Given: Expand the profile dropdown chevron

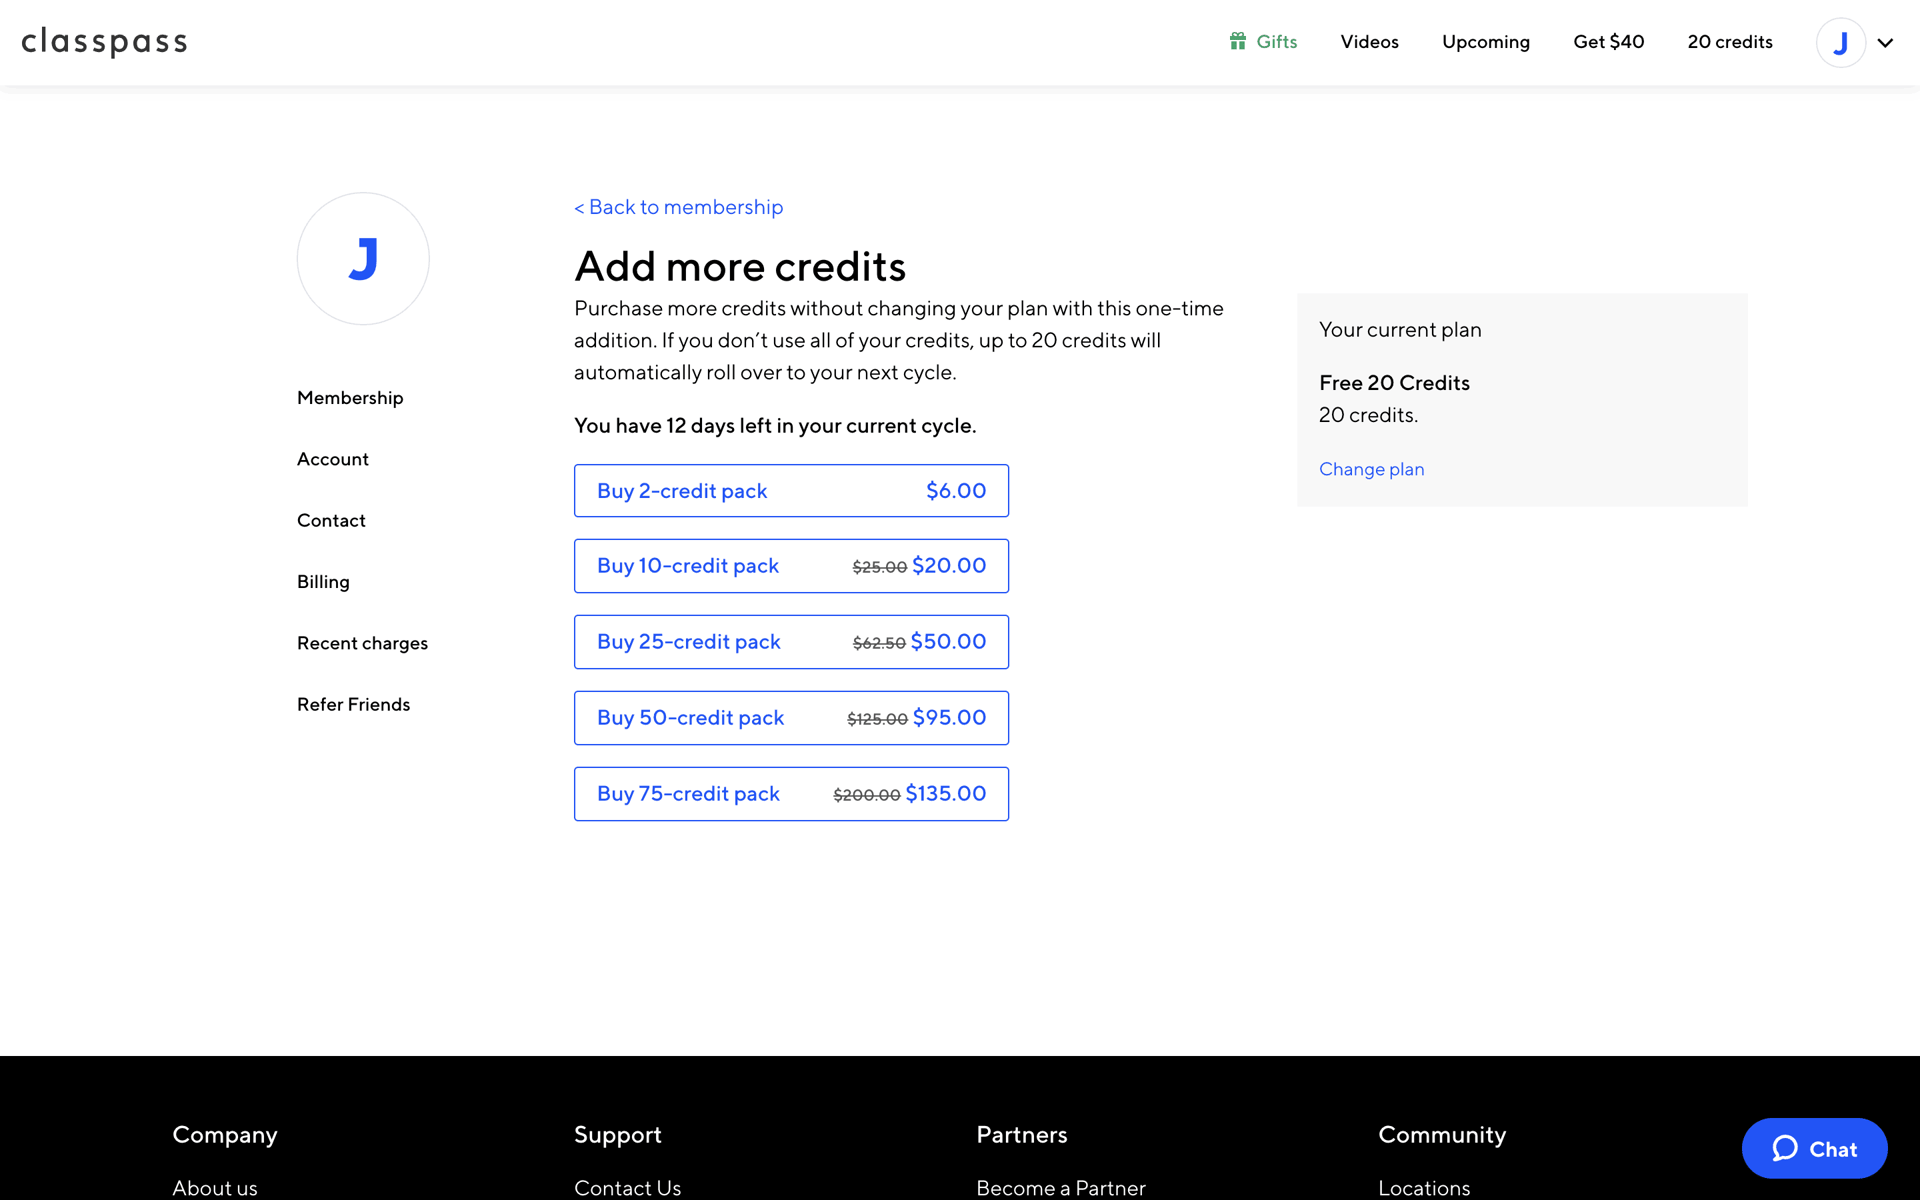Looking at the screenshot, I should tap(1885, 43).
